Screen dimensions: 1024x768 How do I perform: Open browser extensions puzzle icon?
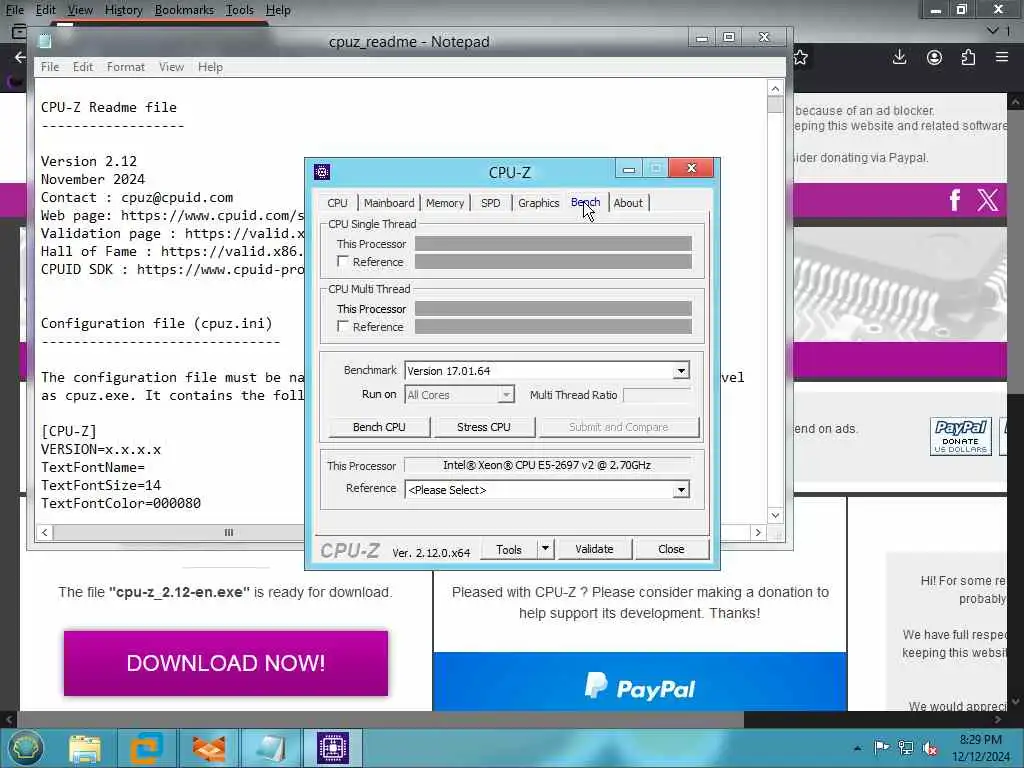pos(968,57)
